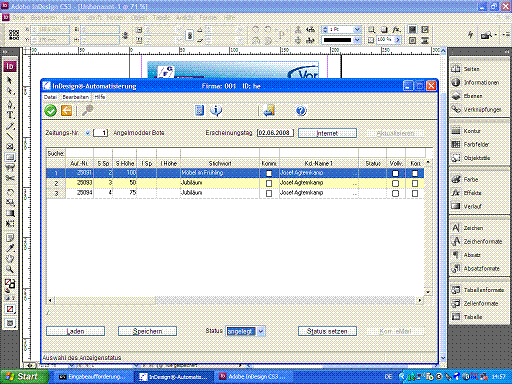Viewport: 512px width, 384px height.
Task: Open the Zeitungs-Nr. dropdown arrow
Action: [x=88, y=133]
